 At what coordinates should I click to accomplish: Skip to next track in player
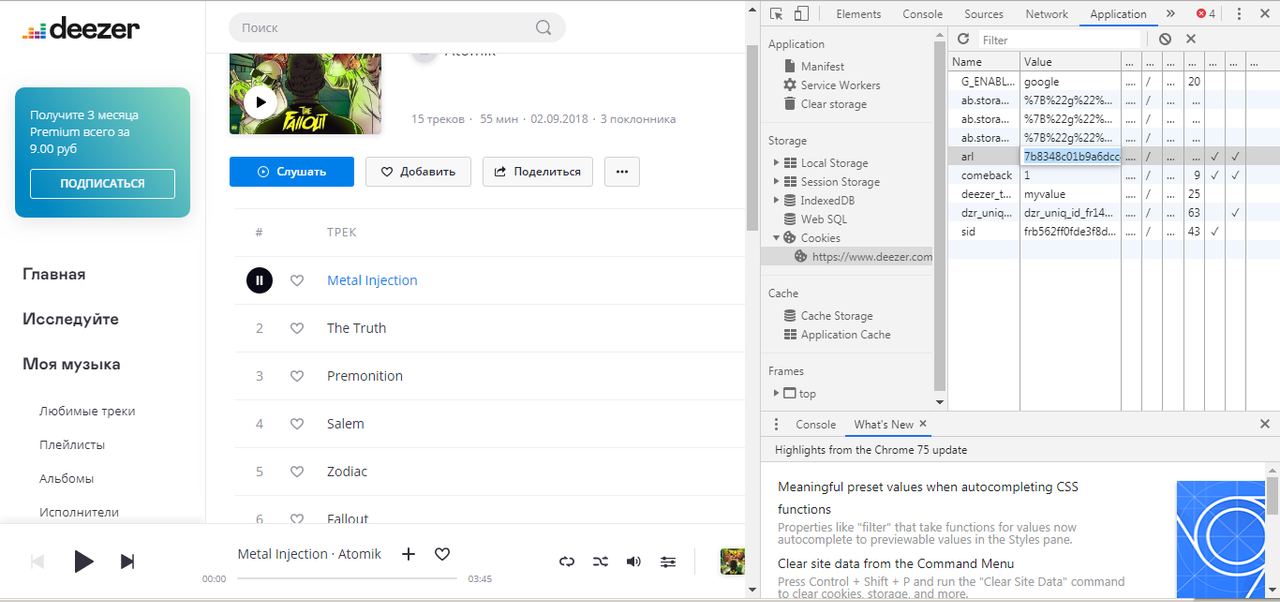click(127, 562)
